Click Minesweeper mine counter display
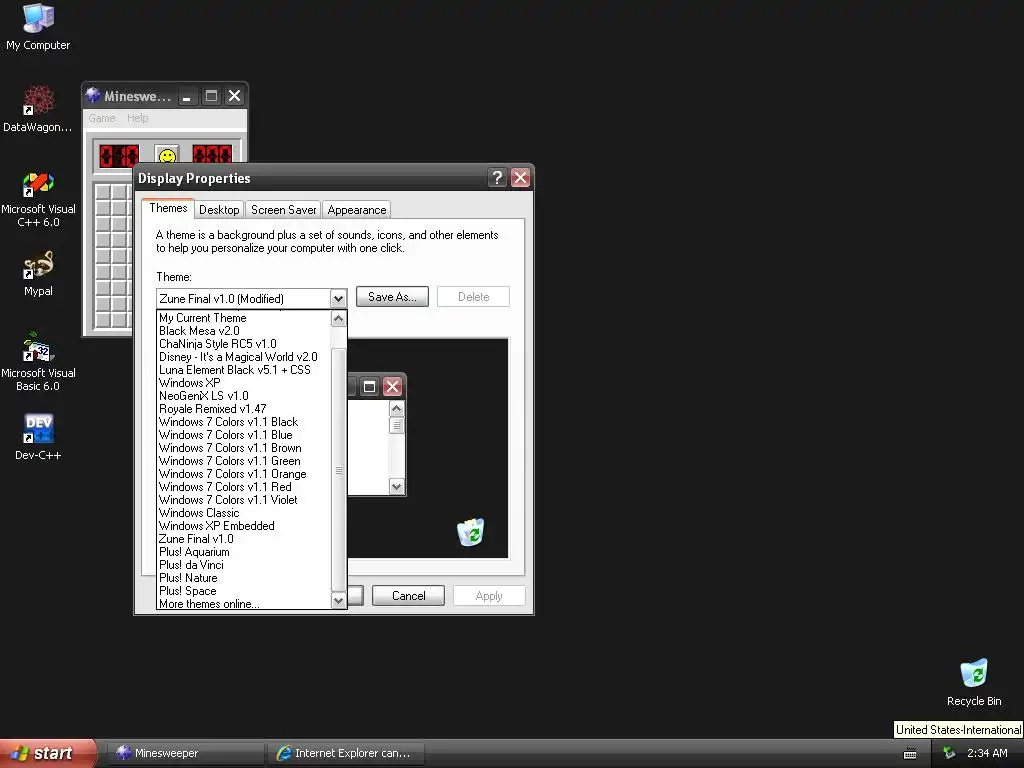Image resolution: width=1024 pixels, height=768 pixels. pos(119,155)
